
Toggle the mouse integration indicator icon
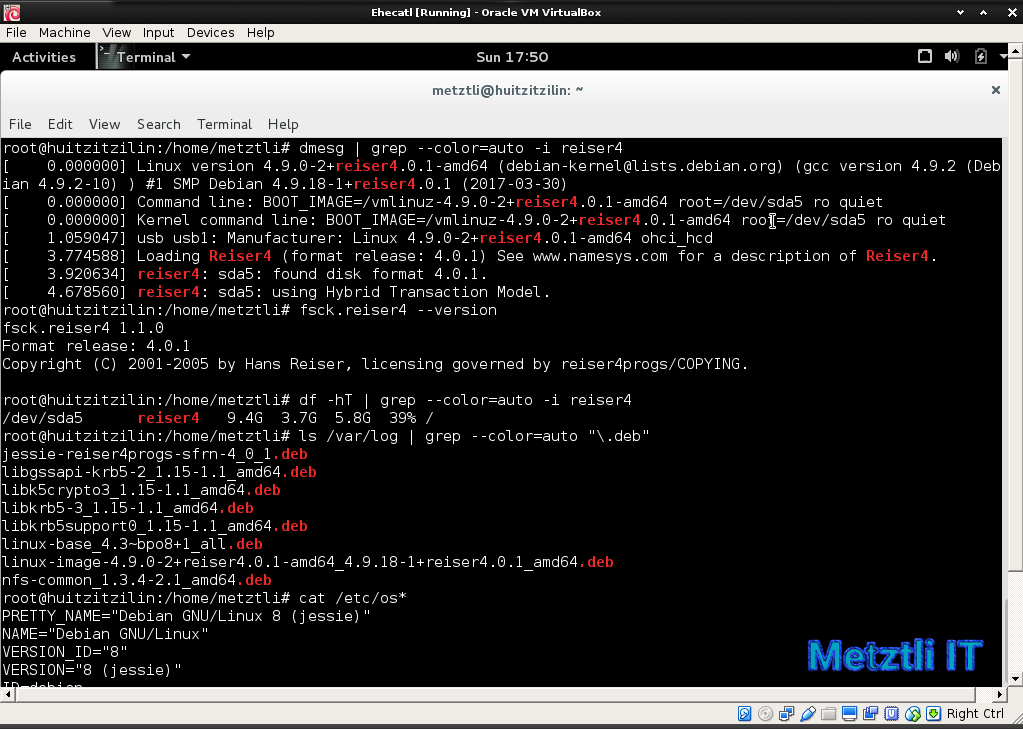tap(913, 713)
